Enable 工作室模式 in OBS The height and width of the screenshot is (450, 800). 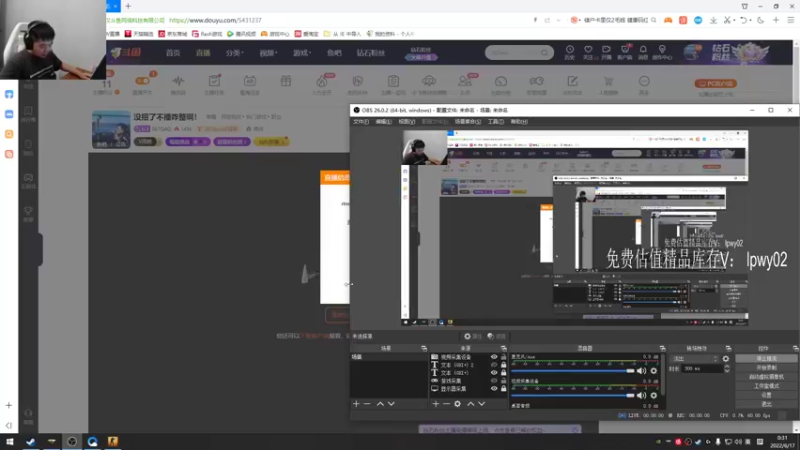click(766, 386)
